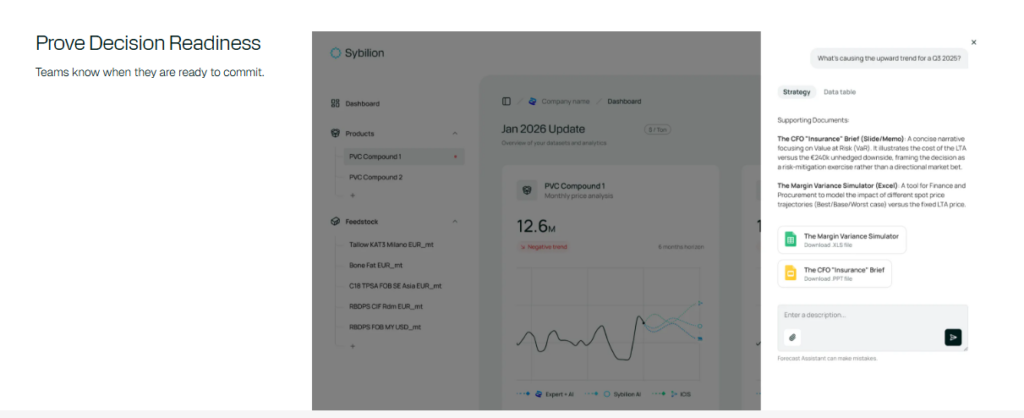
Task: Click the sidebar panel toggle icon
Action: tap(506, 101)
